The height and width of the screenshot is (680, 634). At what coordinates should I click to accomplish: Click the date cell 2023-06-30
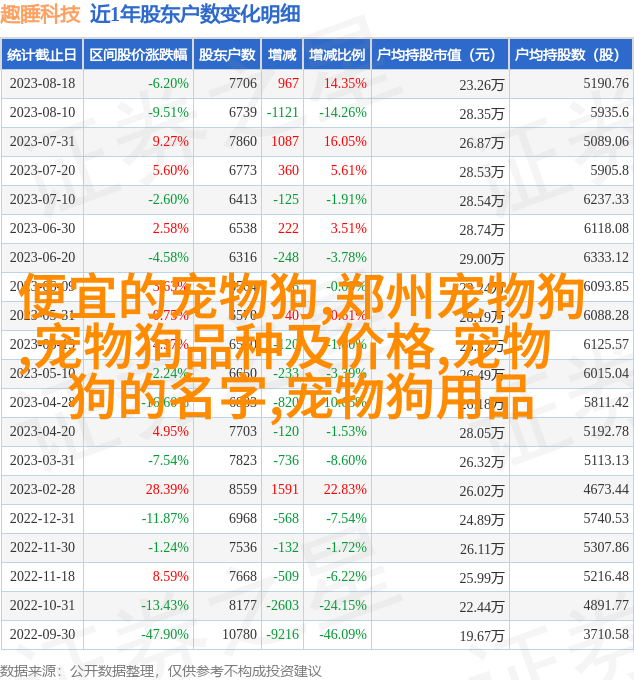tap(42, 229)
